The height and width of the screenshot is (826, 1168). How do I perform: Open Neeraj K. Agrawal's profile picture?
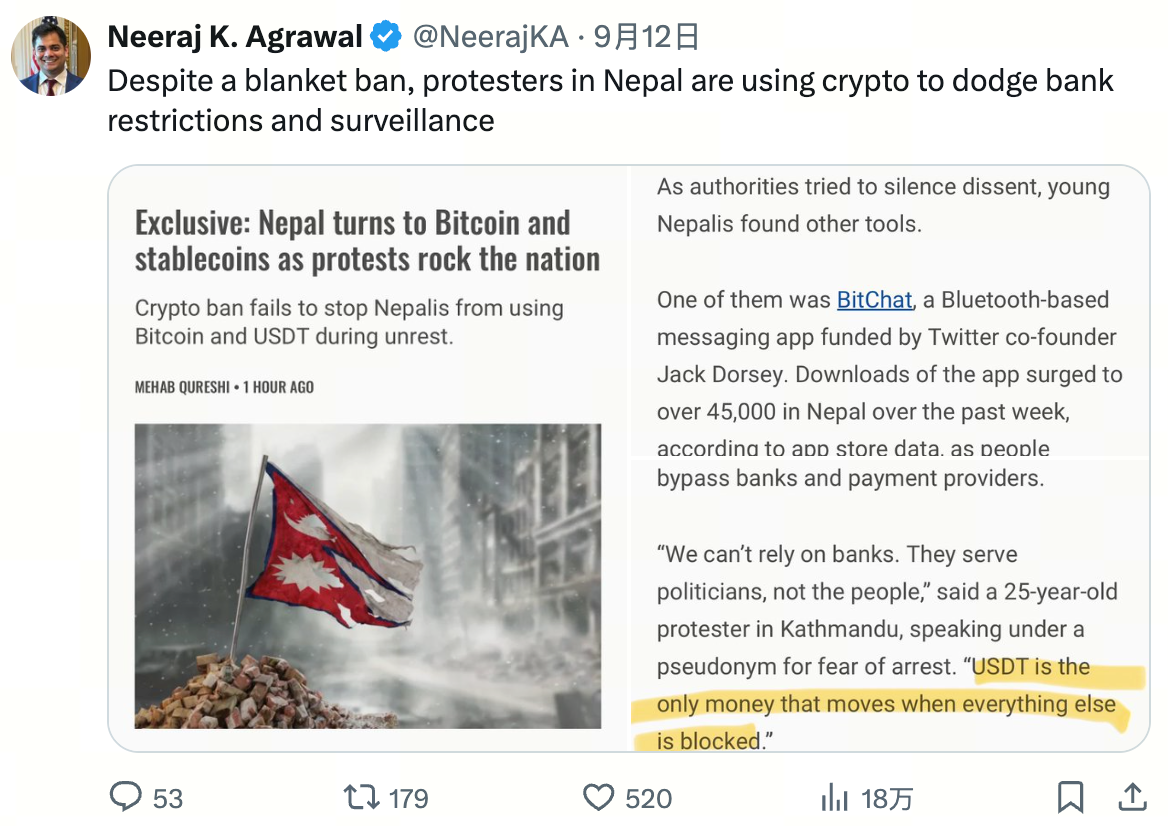(x=51, y=56)
